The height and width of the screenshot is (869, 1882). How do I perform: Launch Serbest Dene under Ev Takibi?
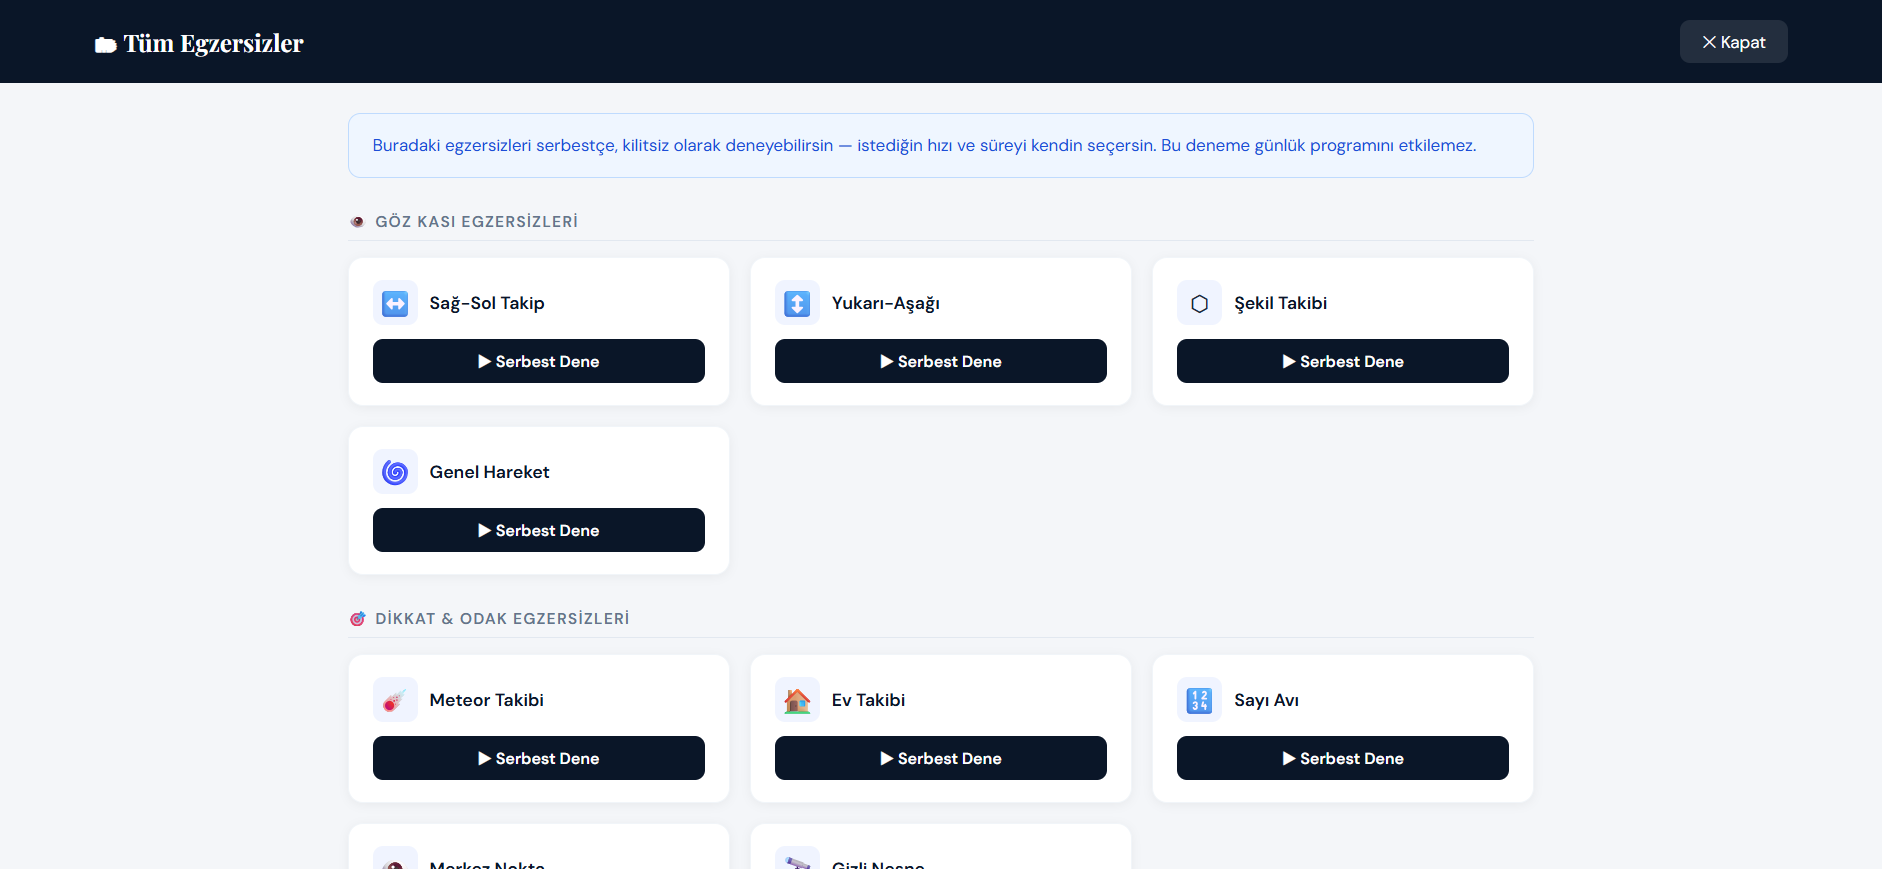tap(941, 758)
